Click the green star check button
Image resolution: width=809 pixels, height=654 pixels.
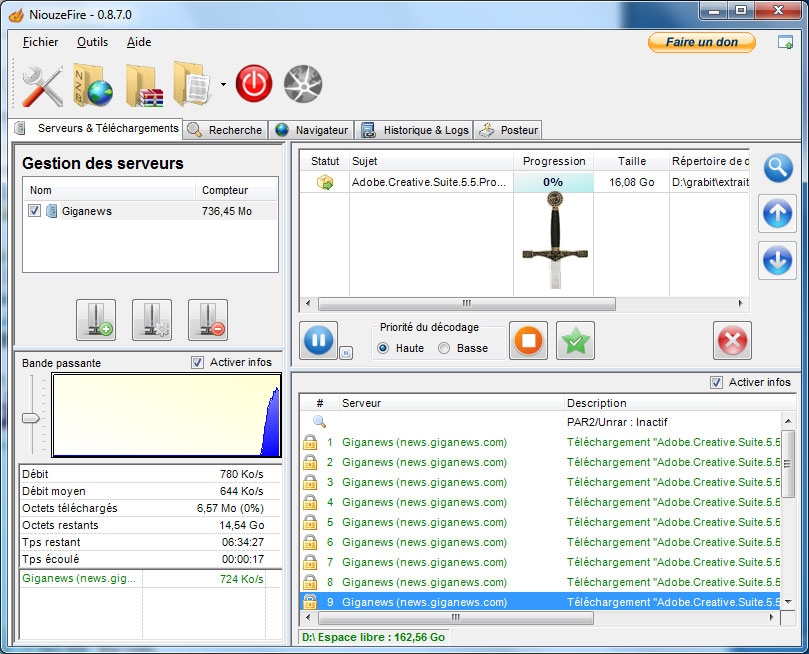[x=575, y=340]
